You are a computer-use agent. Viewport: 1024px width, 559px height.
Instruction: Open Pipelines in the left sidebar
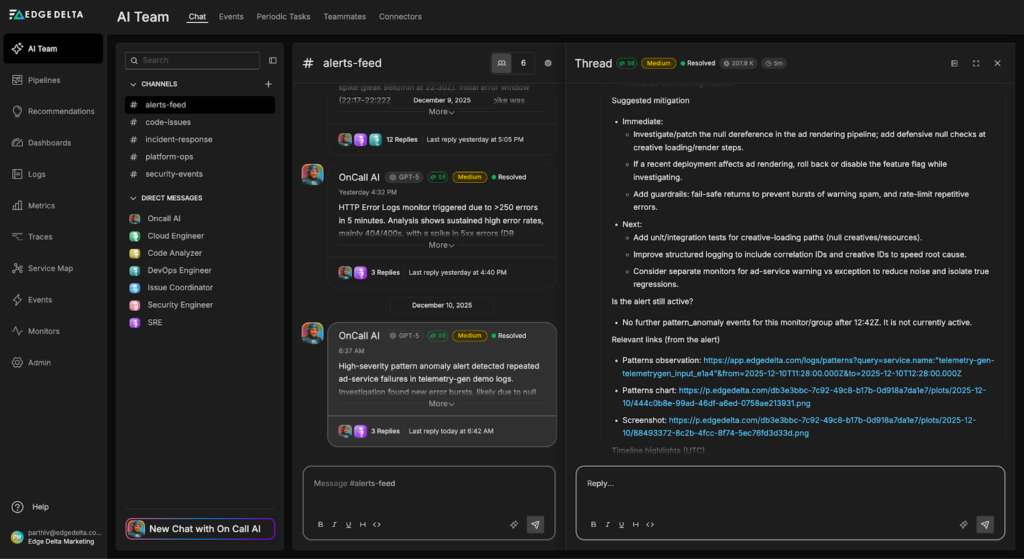pos(44,80)
